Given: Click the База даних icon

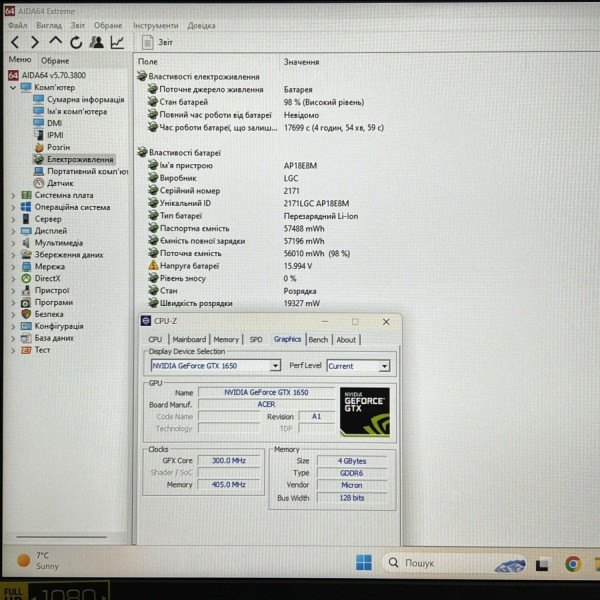Looking at the screenshot, I should [x=26, y=338].
